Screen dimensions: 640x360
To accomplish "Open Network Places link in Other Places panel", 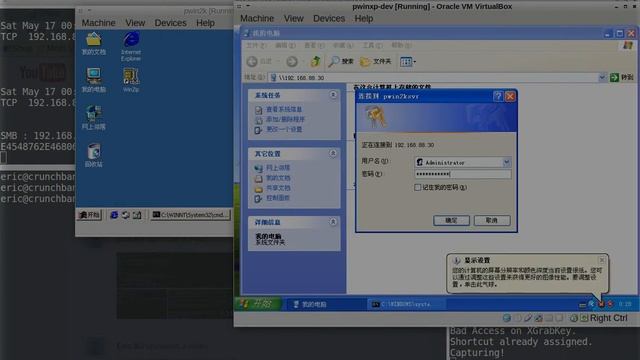I will (278, 168).
